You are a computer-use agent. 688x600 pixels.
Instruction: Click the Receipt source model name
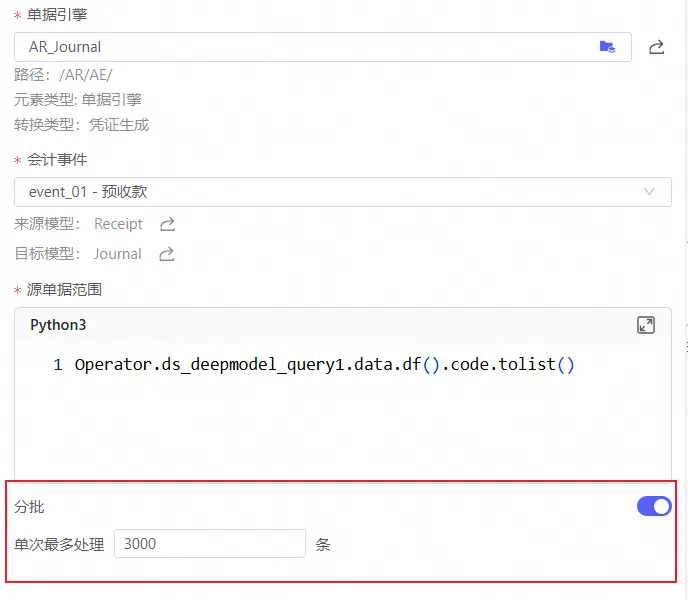click(118, 224)
